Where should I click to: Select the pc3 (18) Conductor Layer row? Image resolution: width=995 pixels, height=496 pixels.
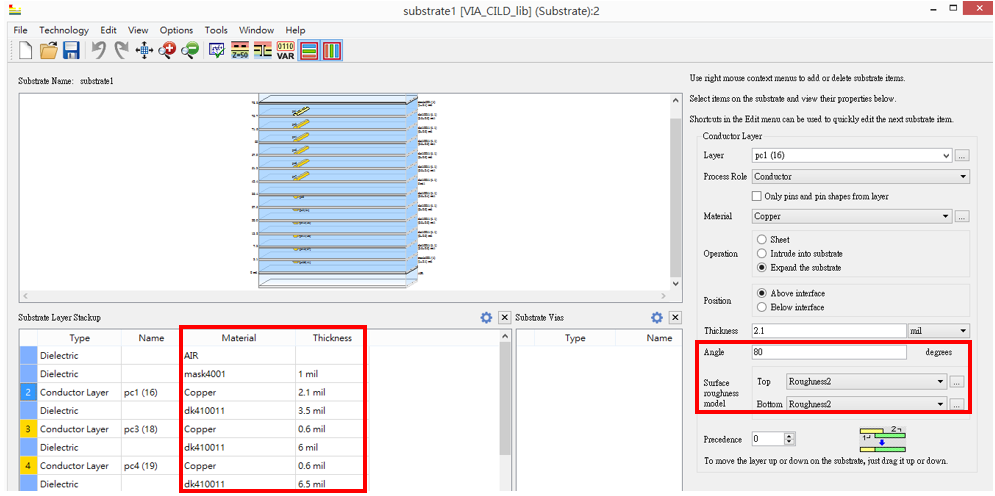click(194, 429)
